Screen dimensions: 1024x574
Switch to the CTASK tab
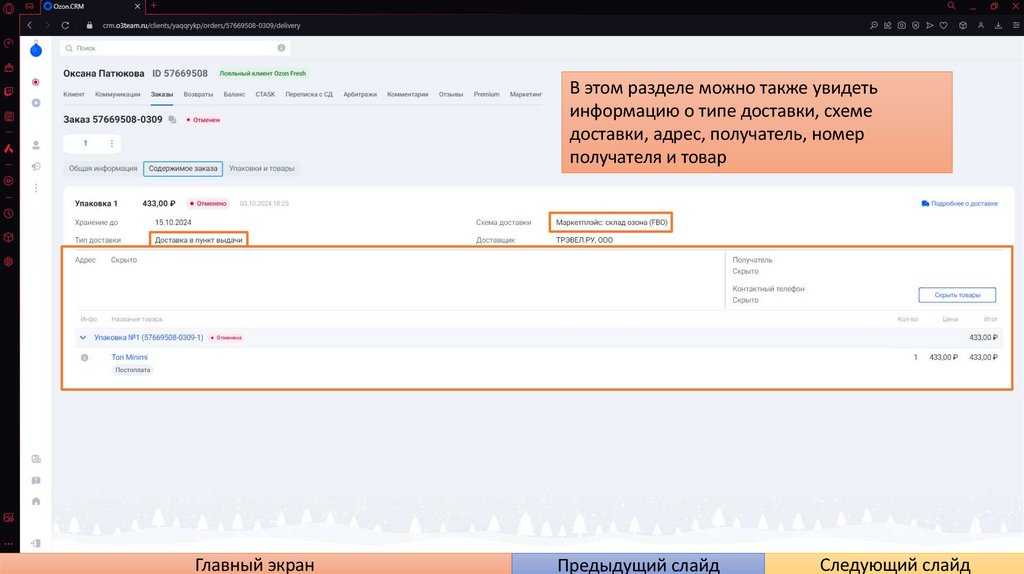point(265,94)
